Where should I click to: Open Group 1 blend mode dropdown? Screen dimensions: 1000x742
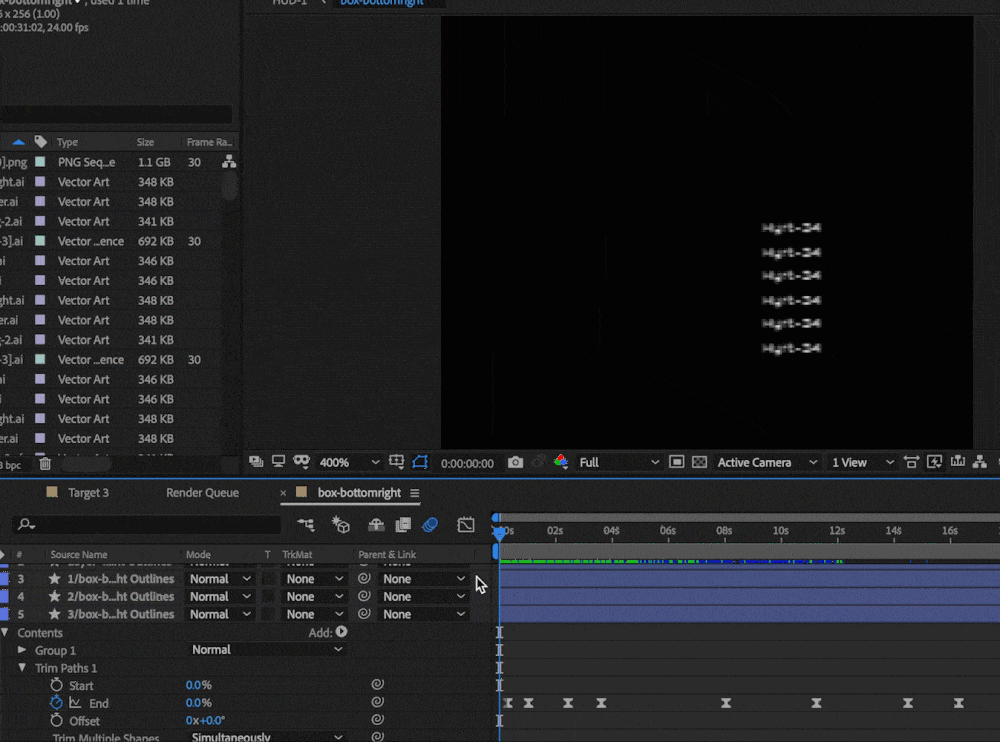coord(267,649)
